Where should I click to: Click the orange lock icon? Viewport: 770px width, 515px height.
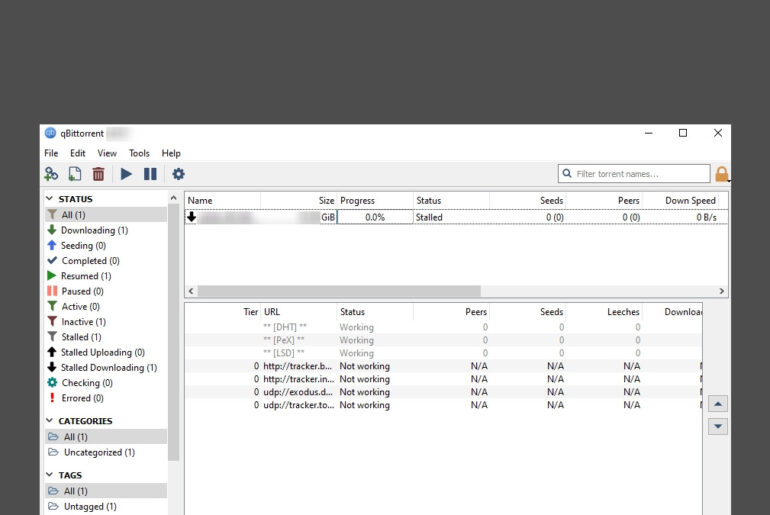tap(721, 174)
